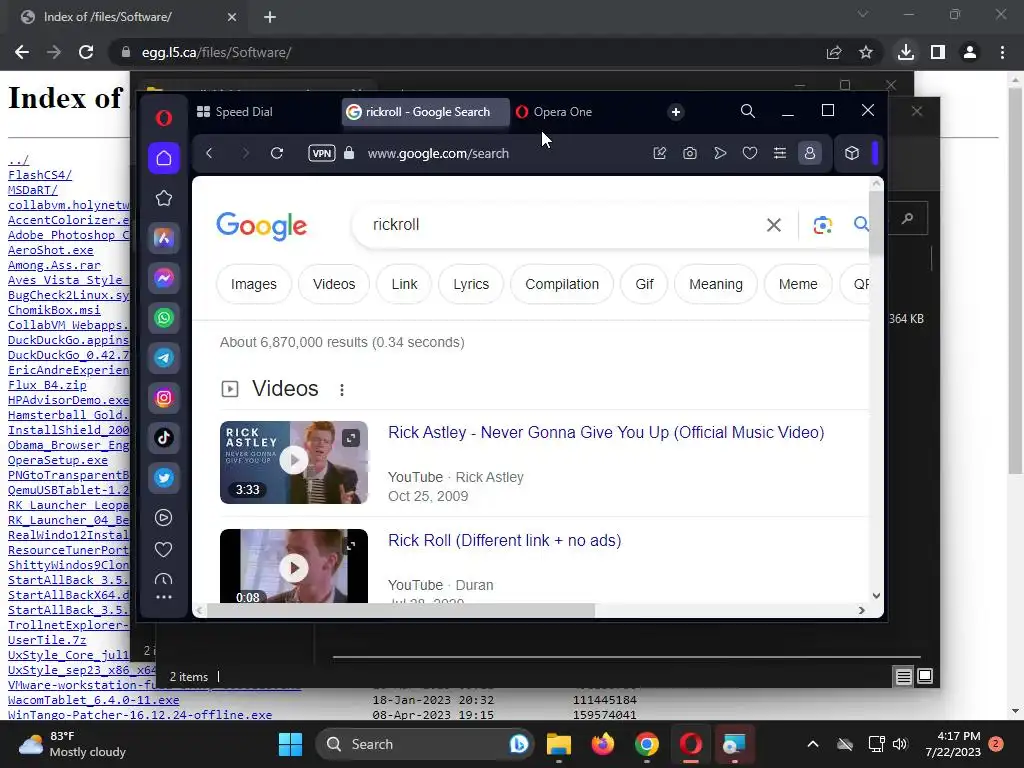Viewport: 1024px width, 768px height.
Task: Open Rick Roll (Different link + no ads)
Action: (x=504, y=541)
